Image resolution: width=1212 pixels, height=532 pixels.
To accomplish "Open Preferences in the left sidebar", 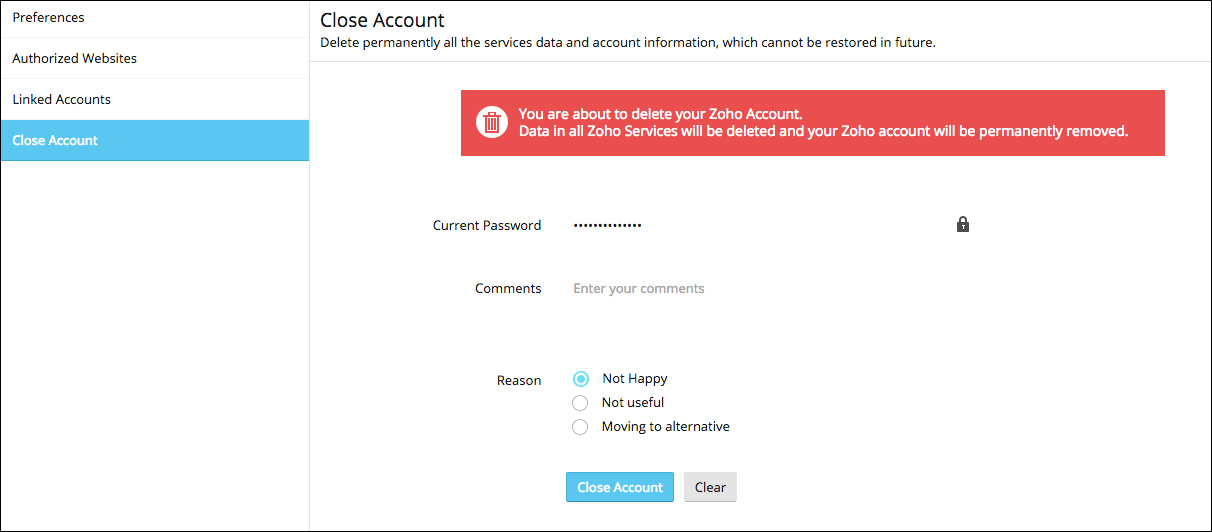I will pos(49,18).
